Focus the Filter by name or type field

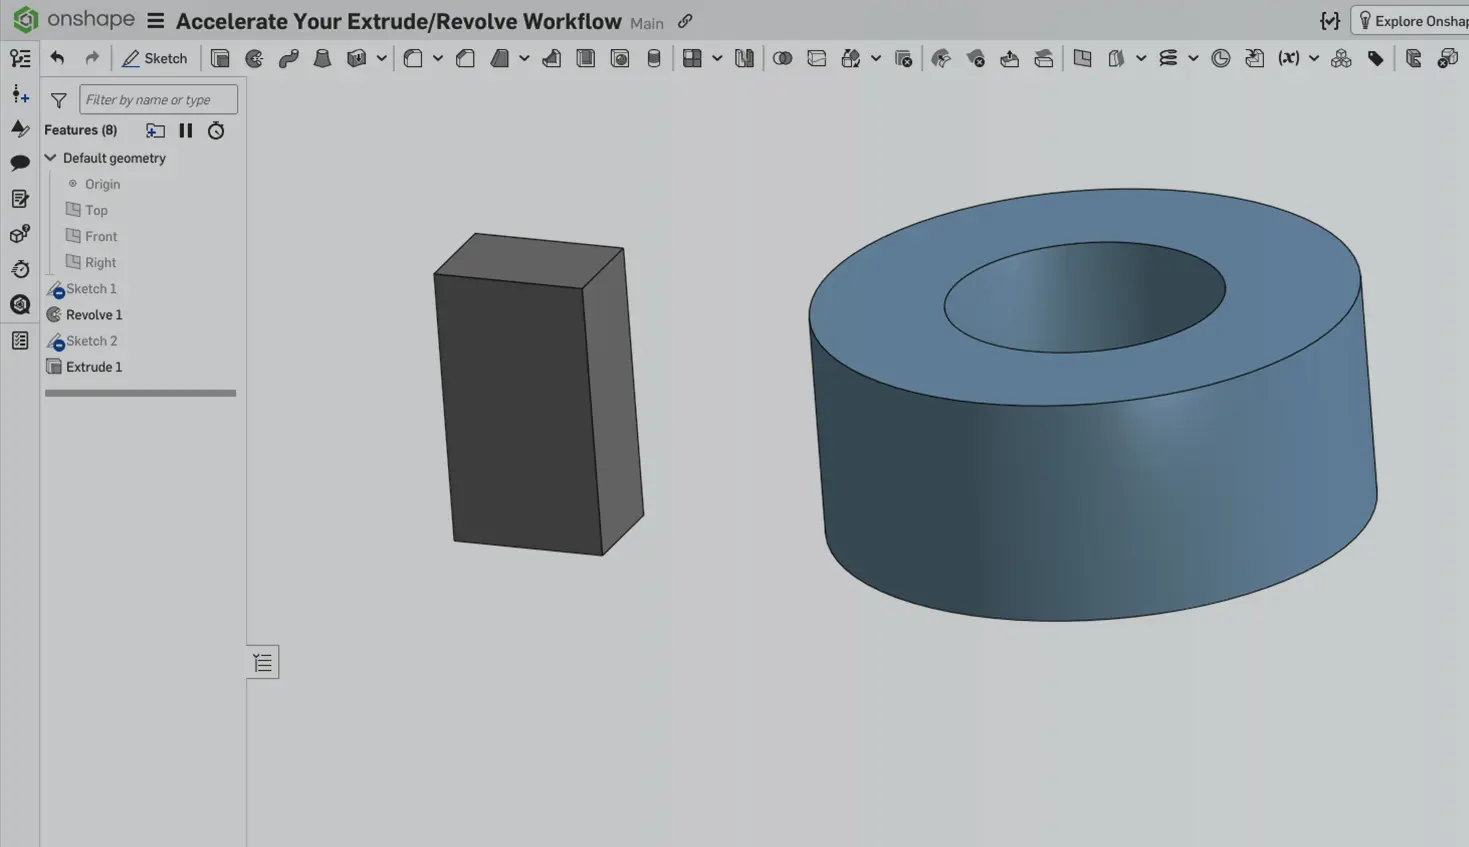click(158, 99)
